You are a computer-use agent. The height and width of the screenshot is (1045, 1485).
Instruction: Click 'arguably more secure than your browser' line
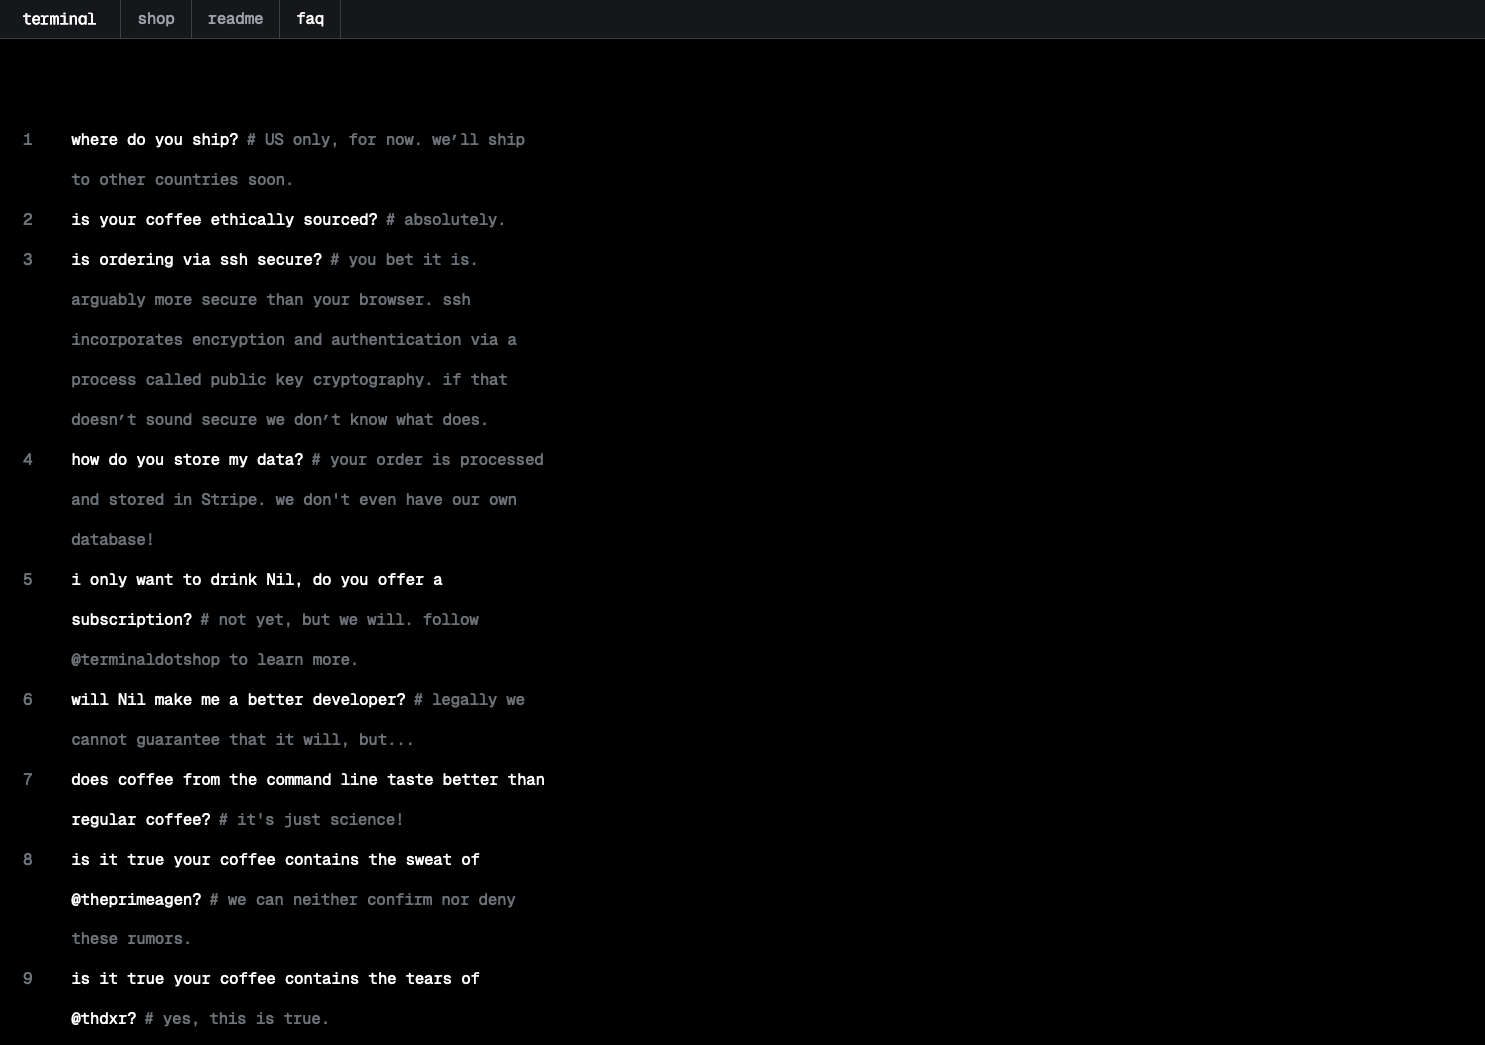(x=271, y=300)
